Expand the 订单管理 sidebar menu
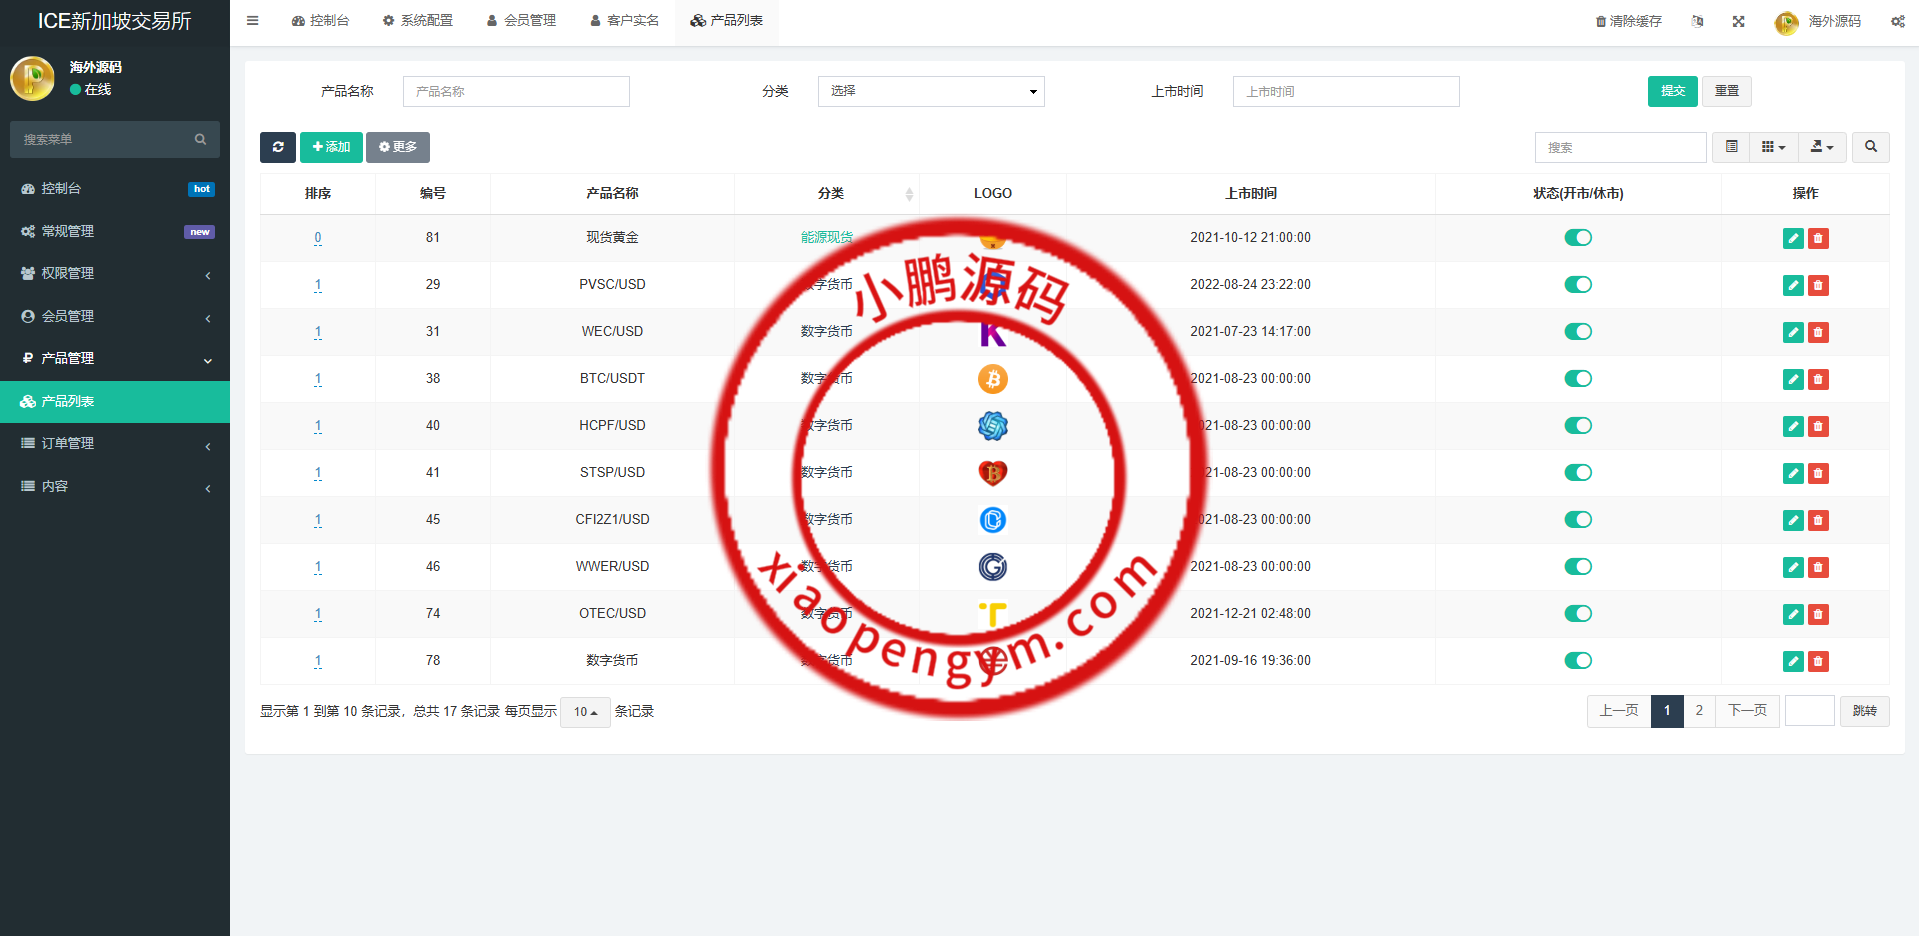This screenshot has width=1919, height=936. point(115,444)
